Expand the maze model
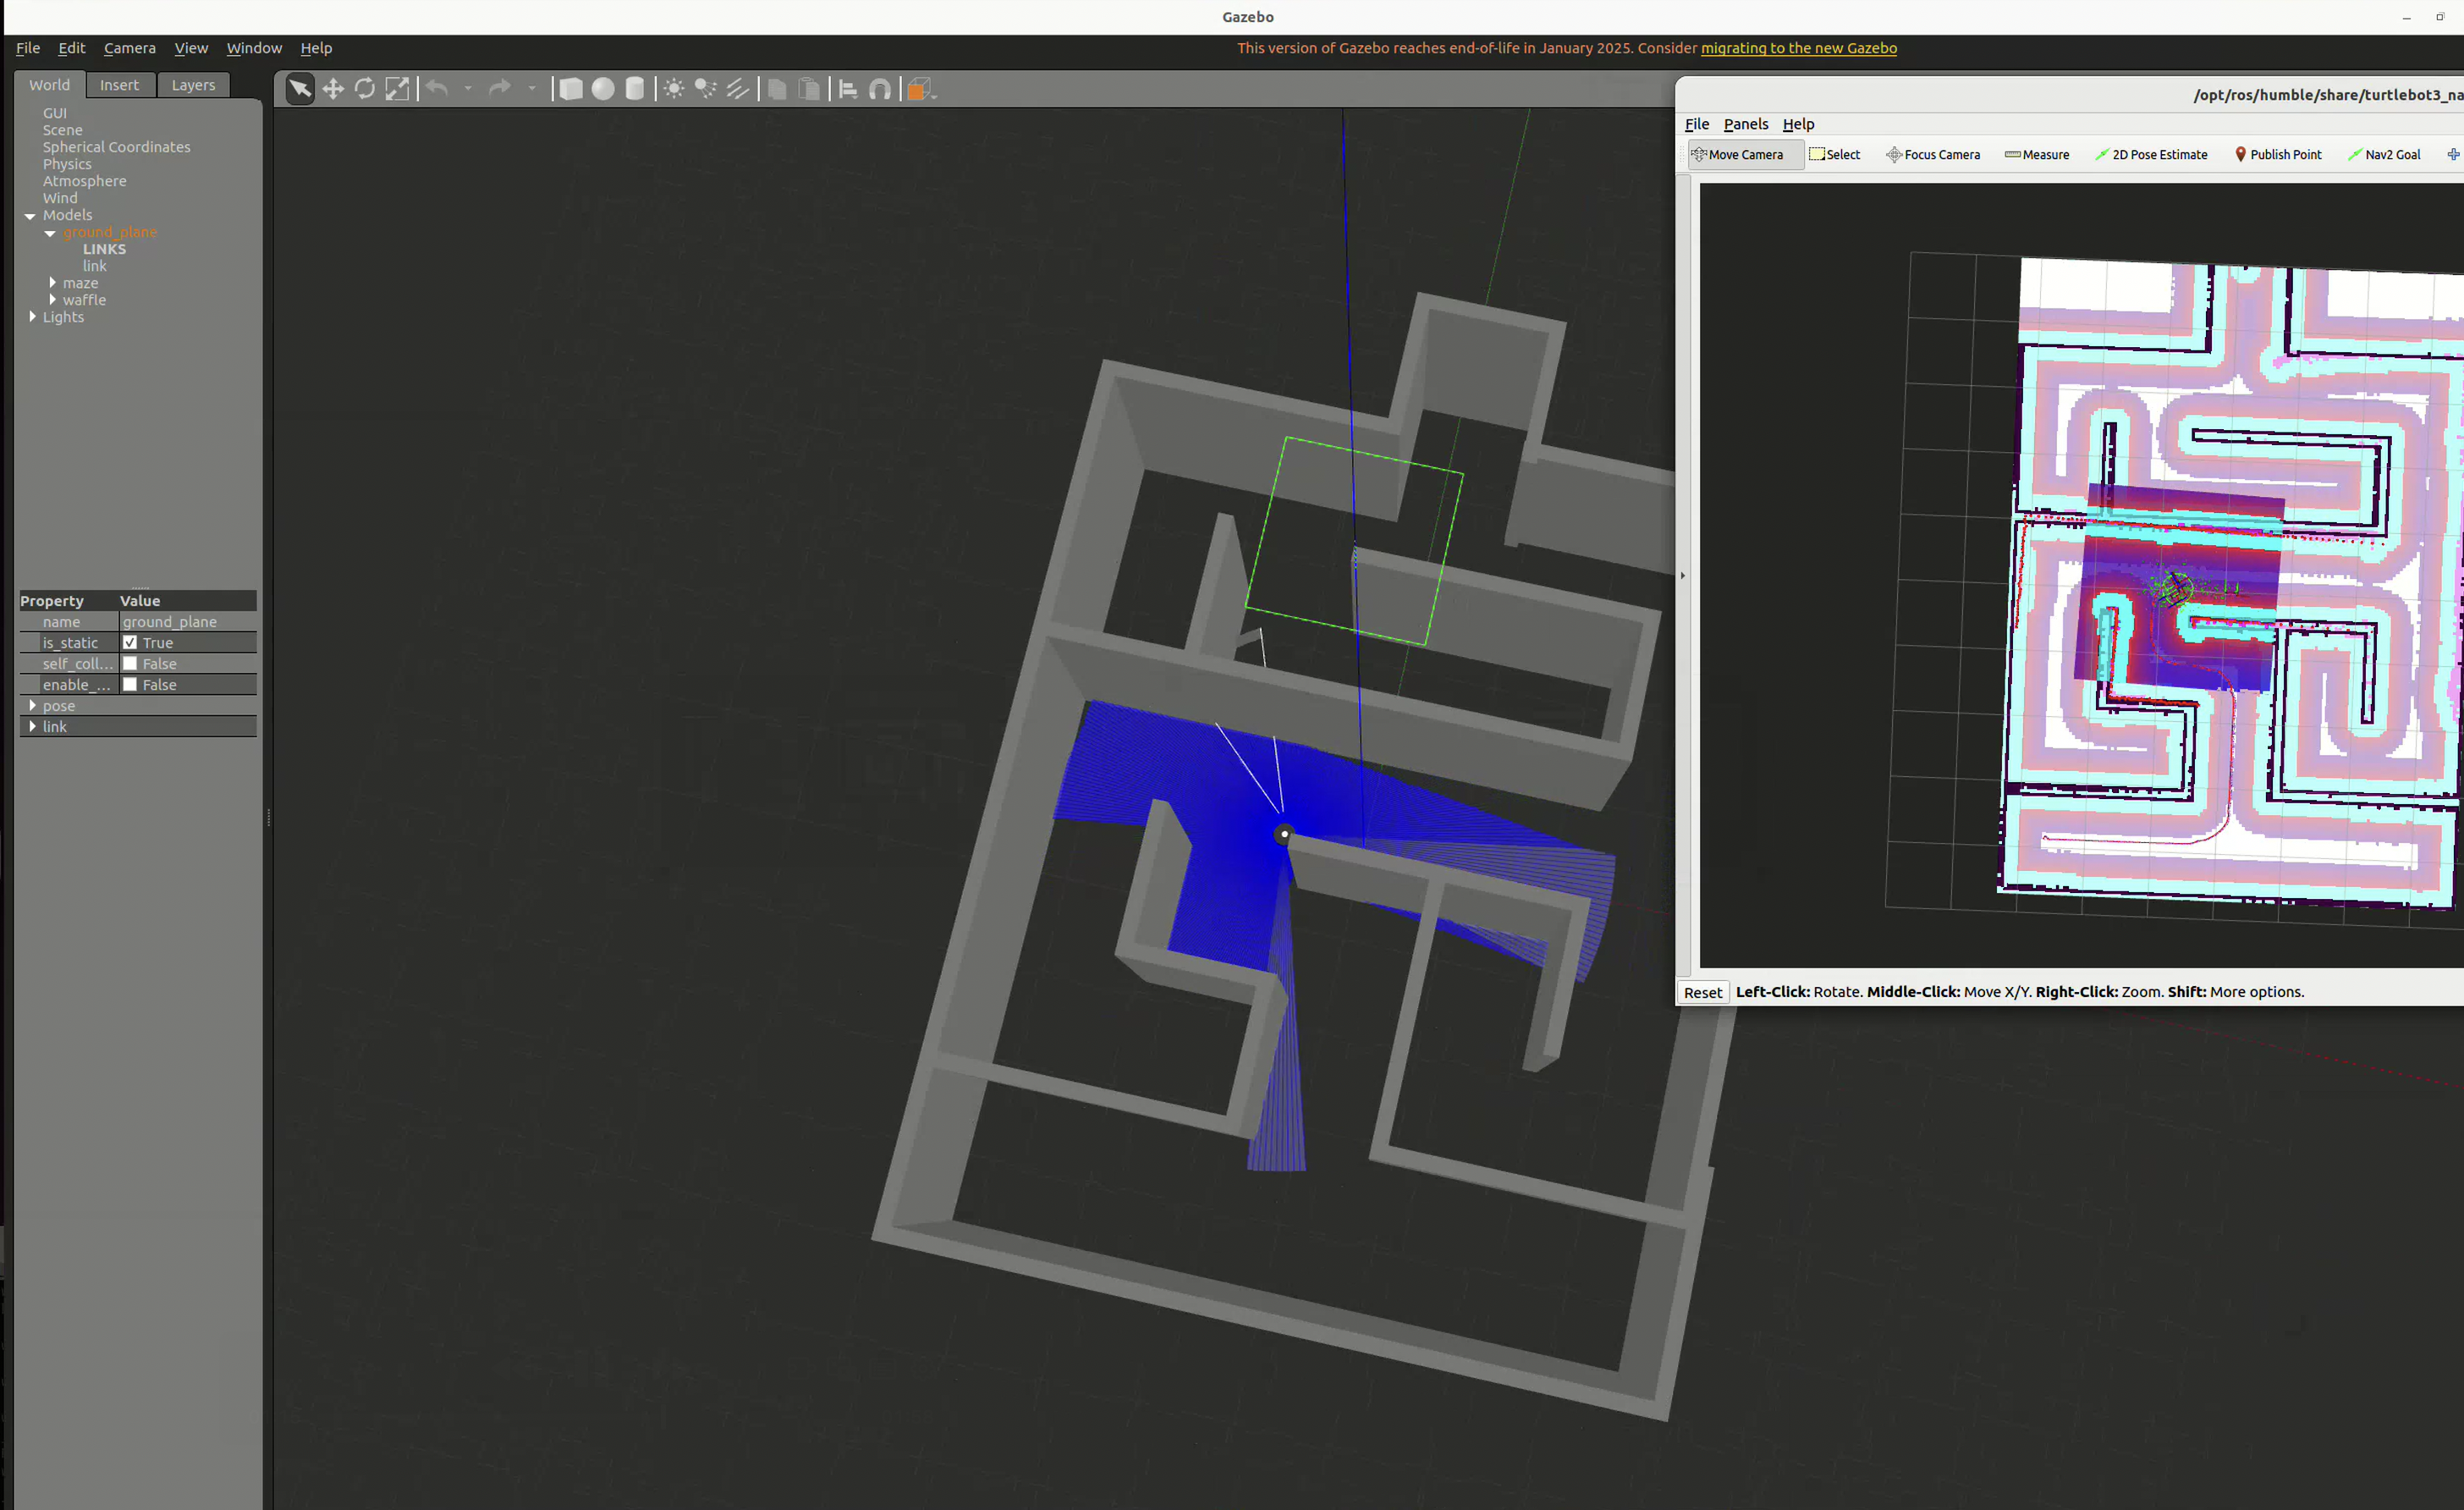This screenshot has width=2464, height=1510. click(x=53, y=283)
